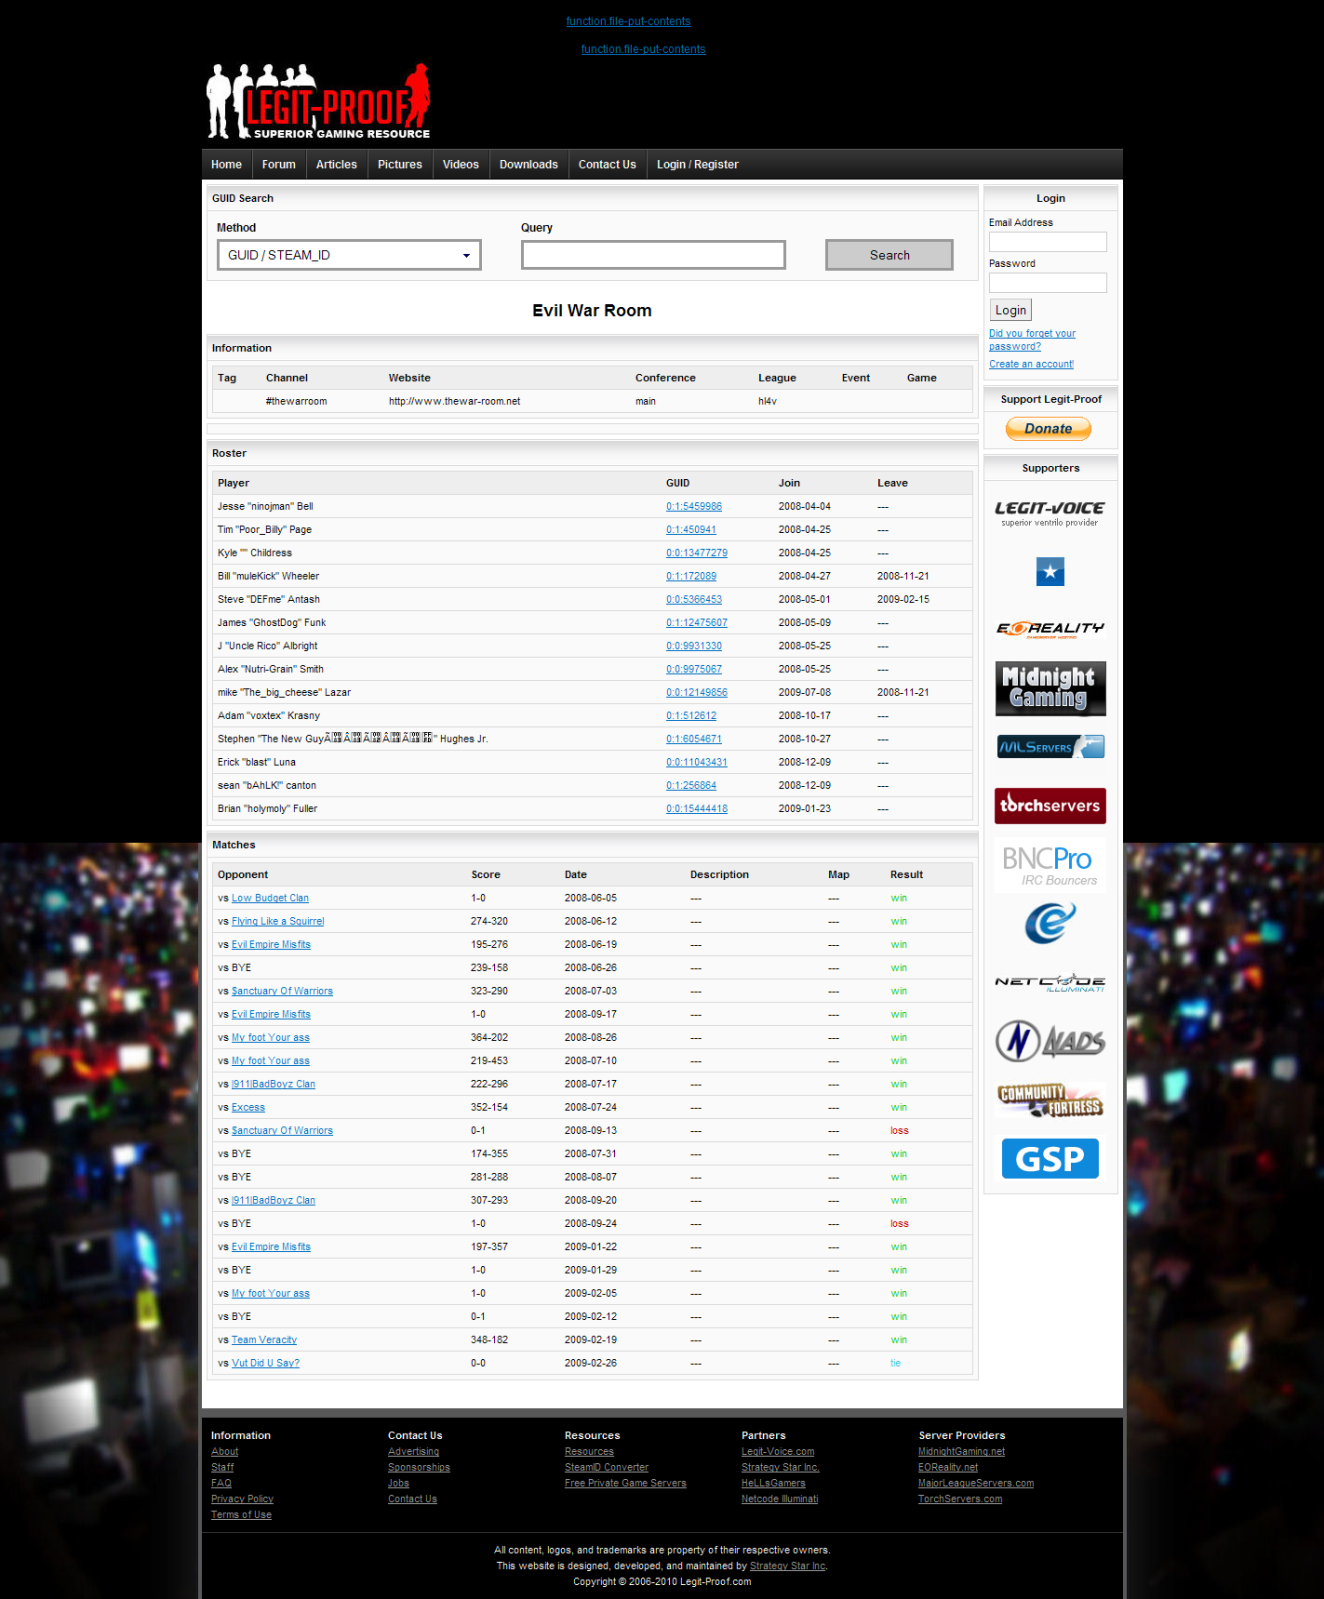Go to Downloads in navigation bar

click(x=528, y=165)
